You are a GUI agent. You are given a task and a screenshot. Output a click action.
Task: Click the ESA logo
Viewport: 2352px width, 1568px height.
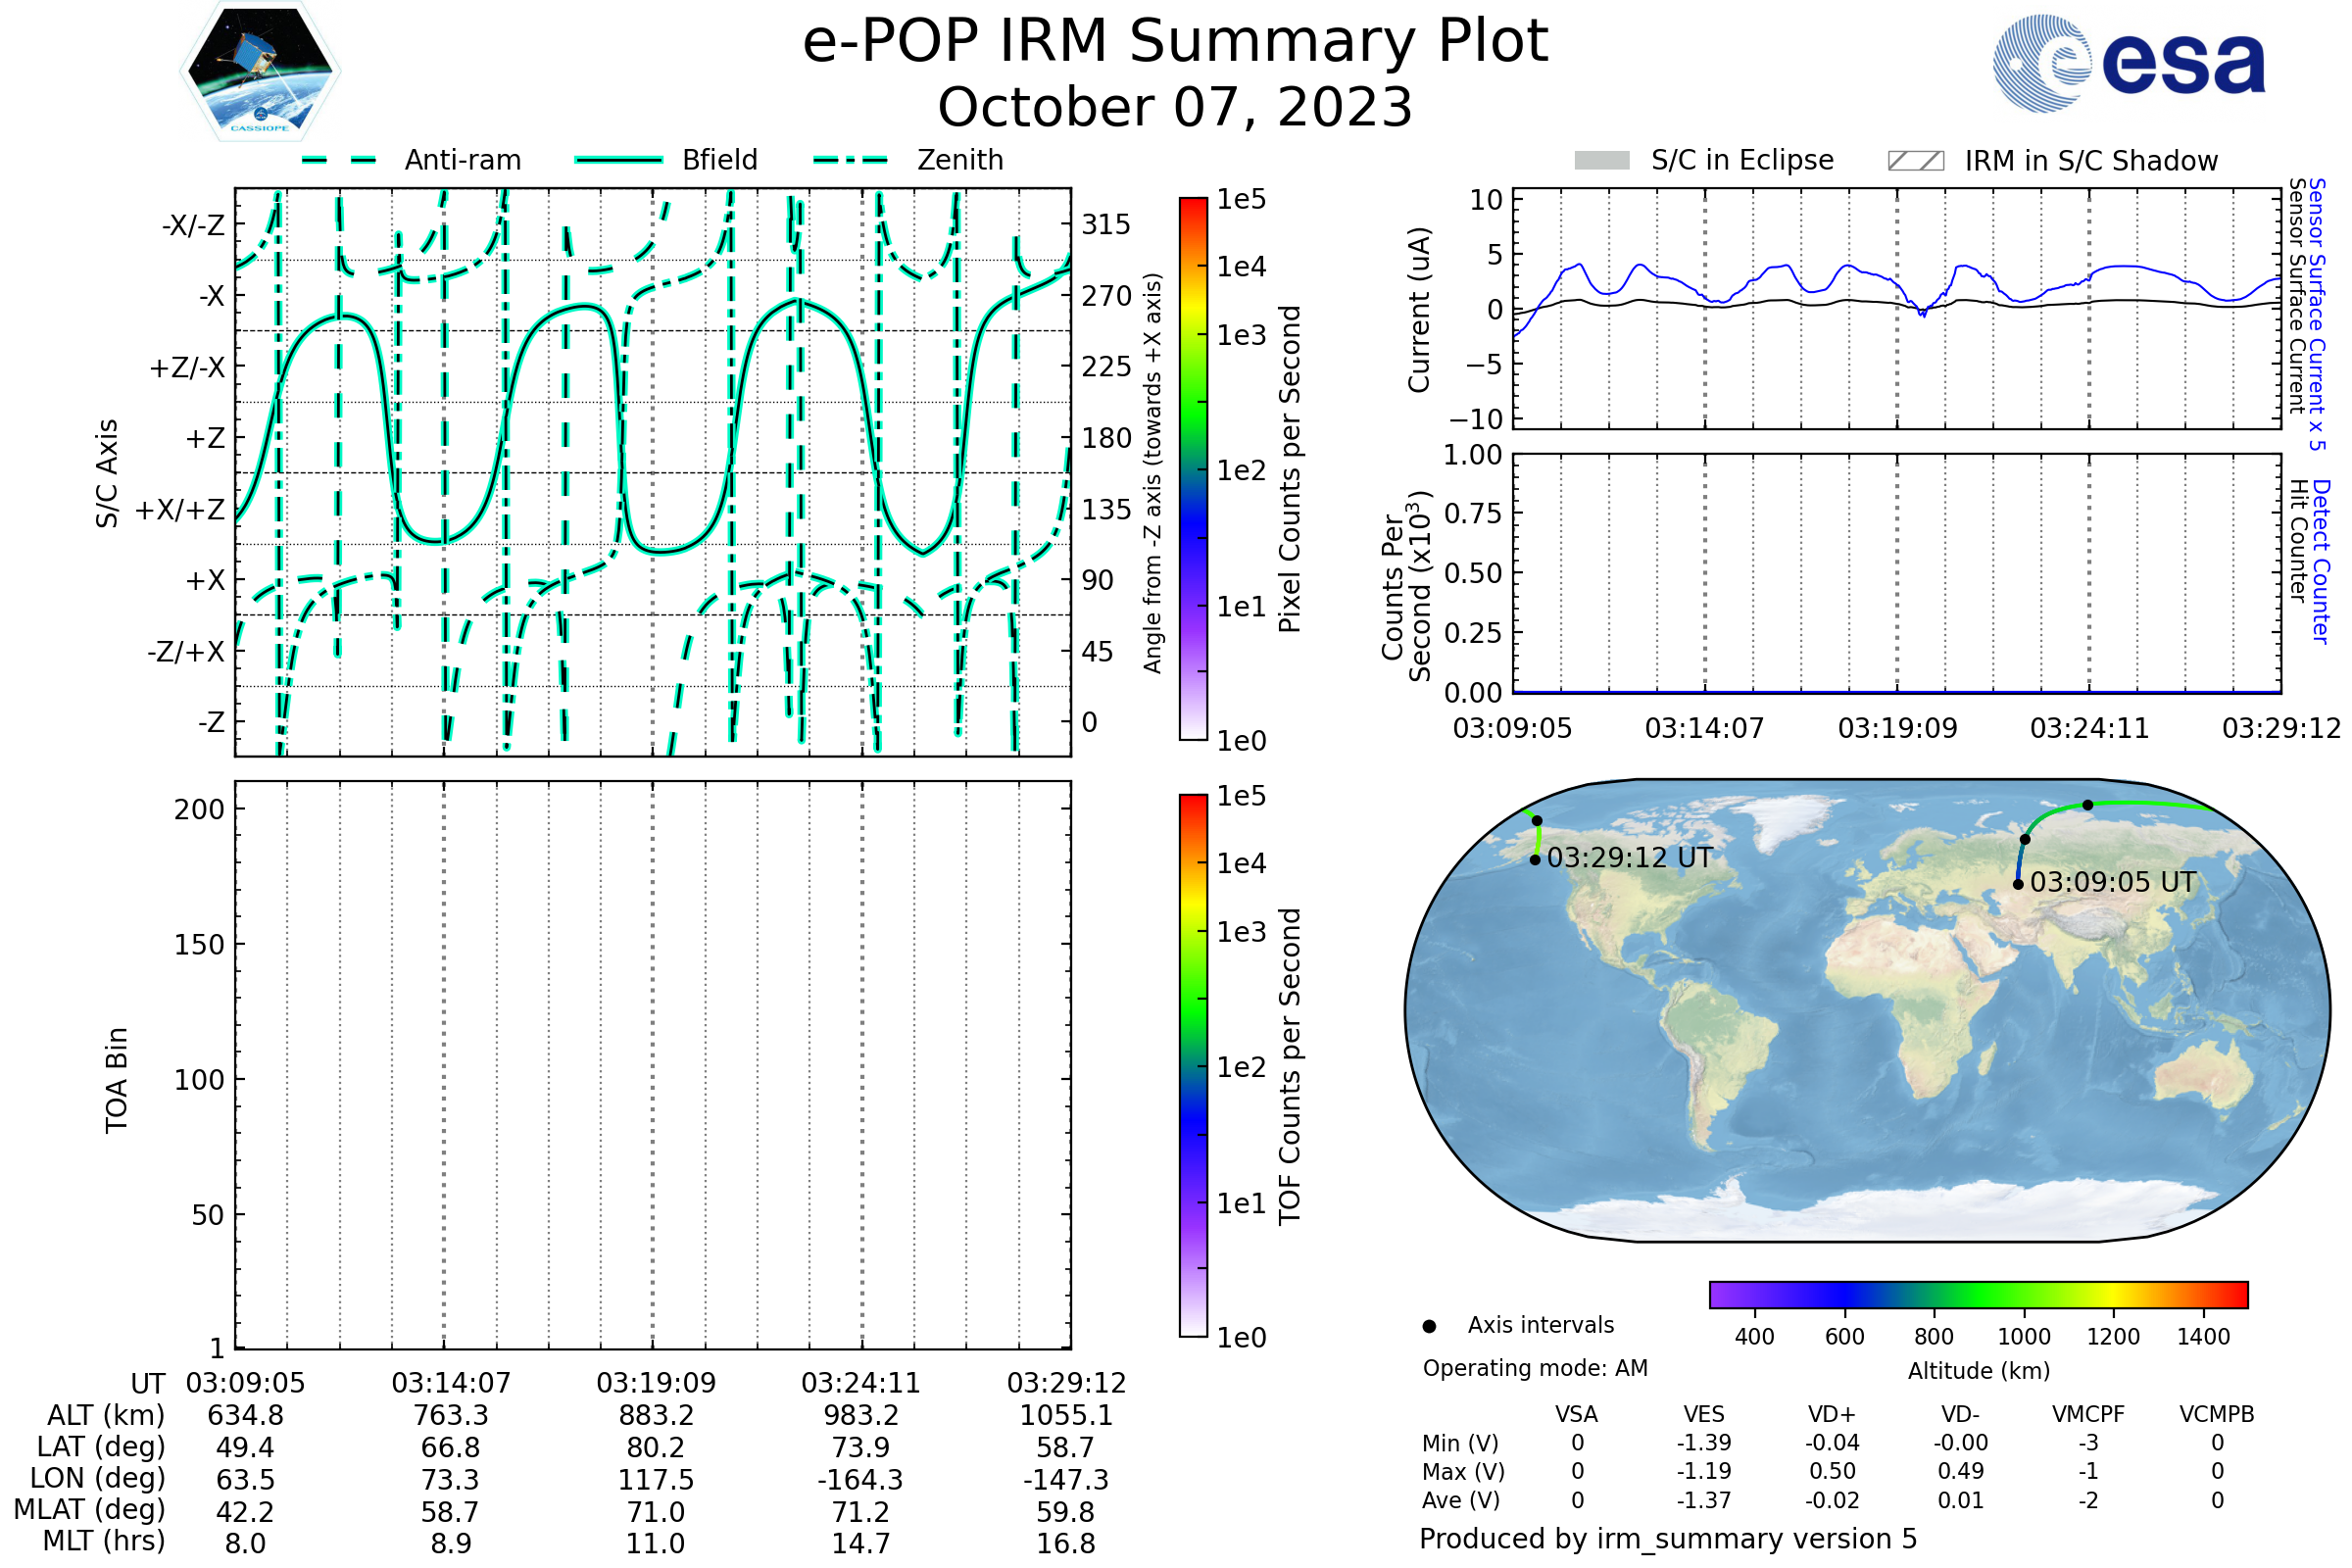click(x=2129, y=64)
